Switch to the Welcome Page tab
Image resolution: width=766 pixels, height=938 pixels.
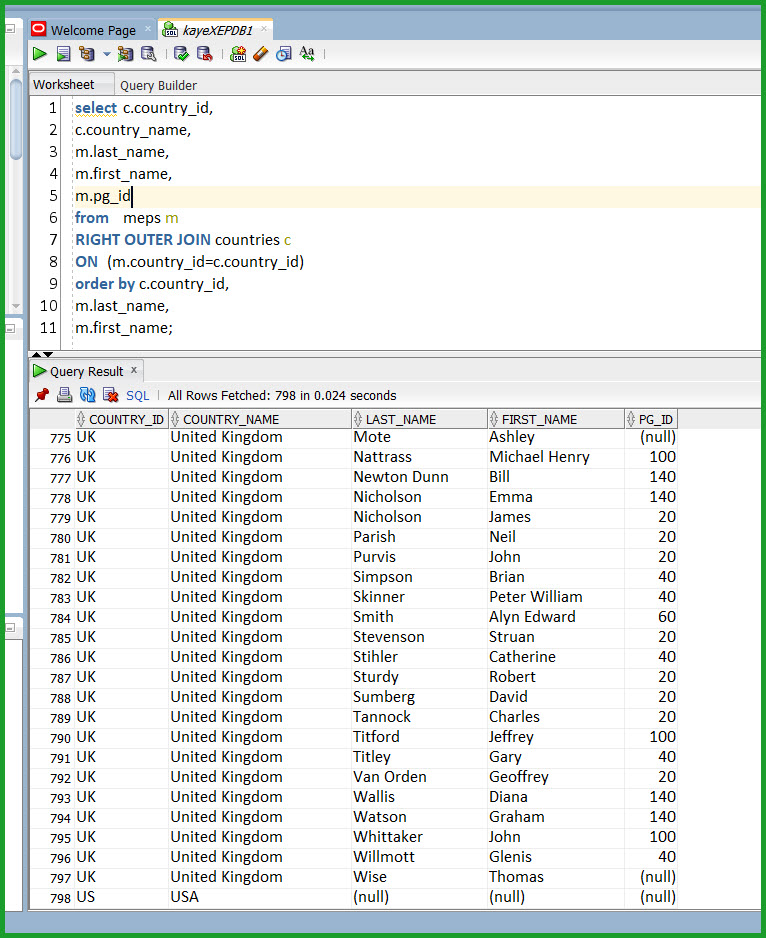pos(93,30)
